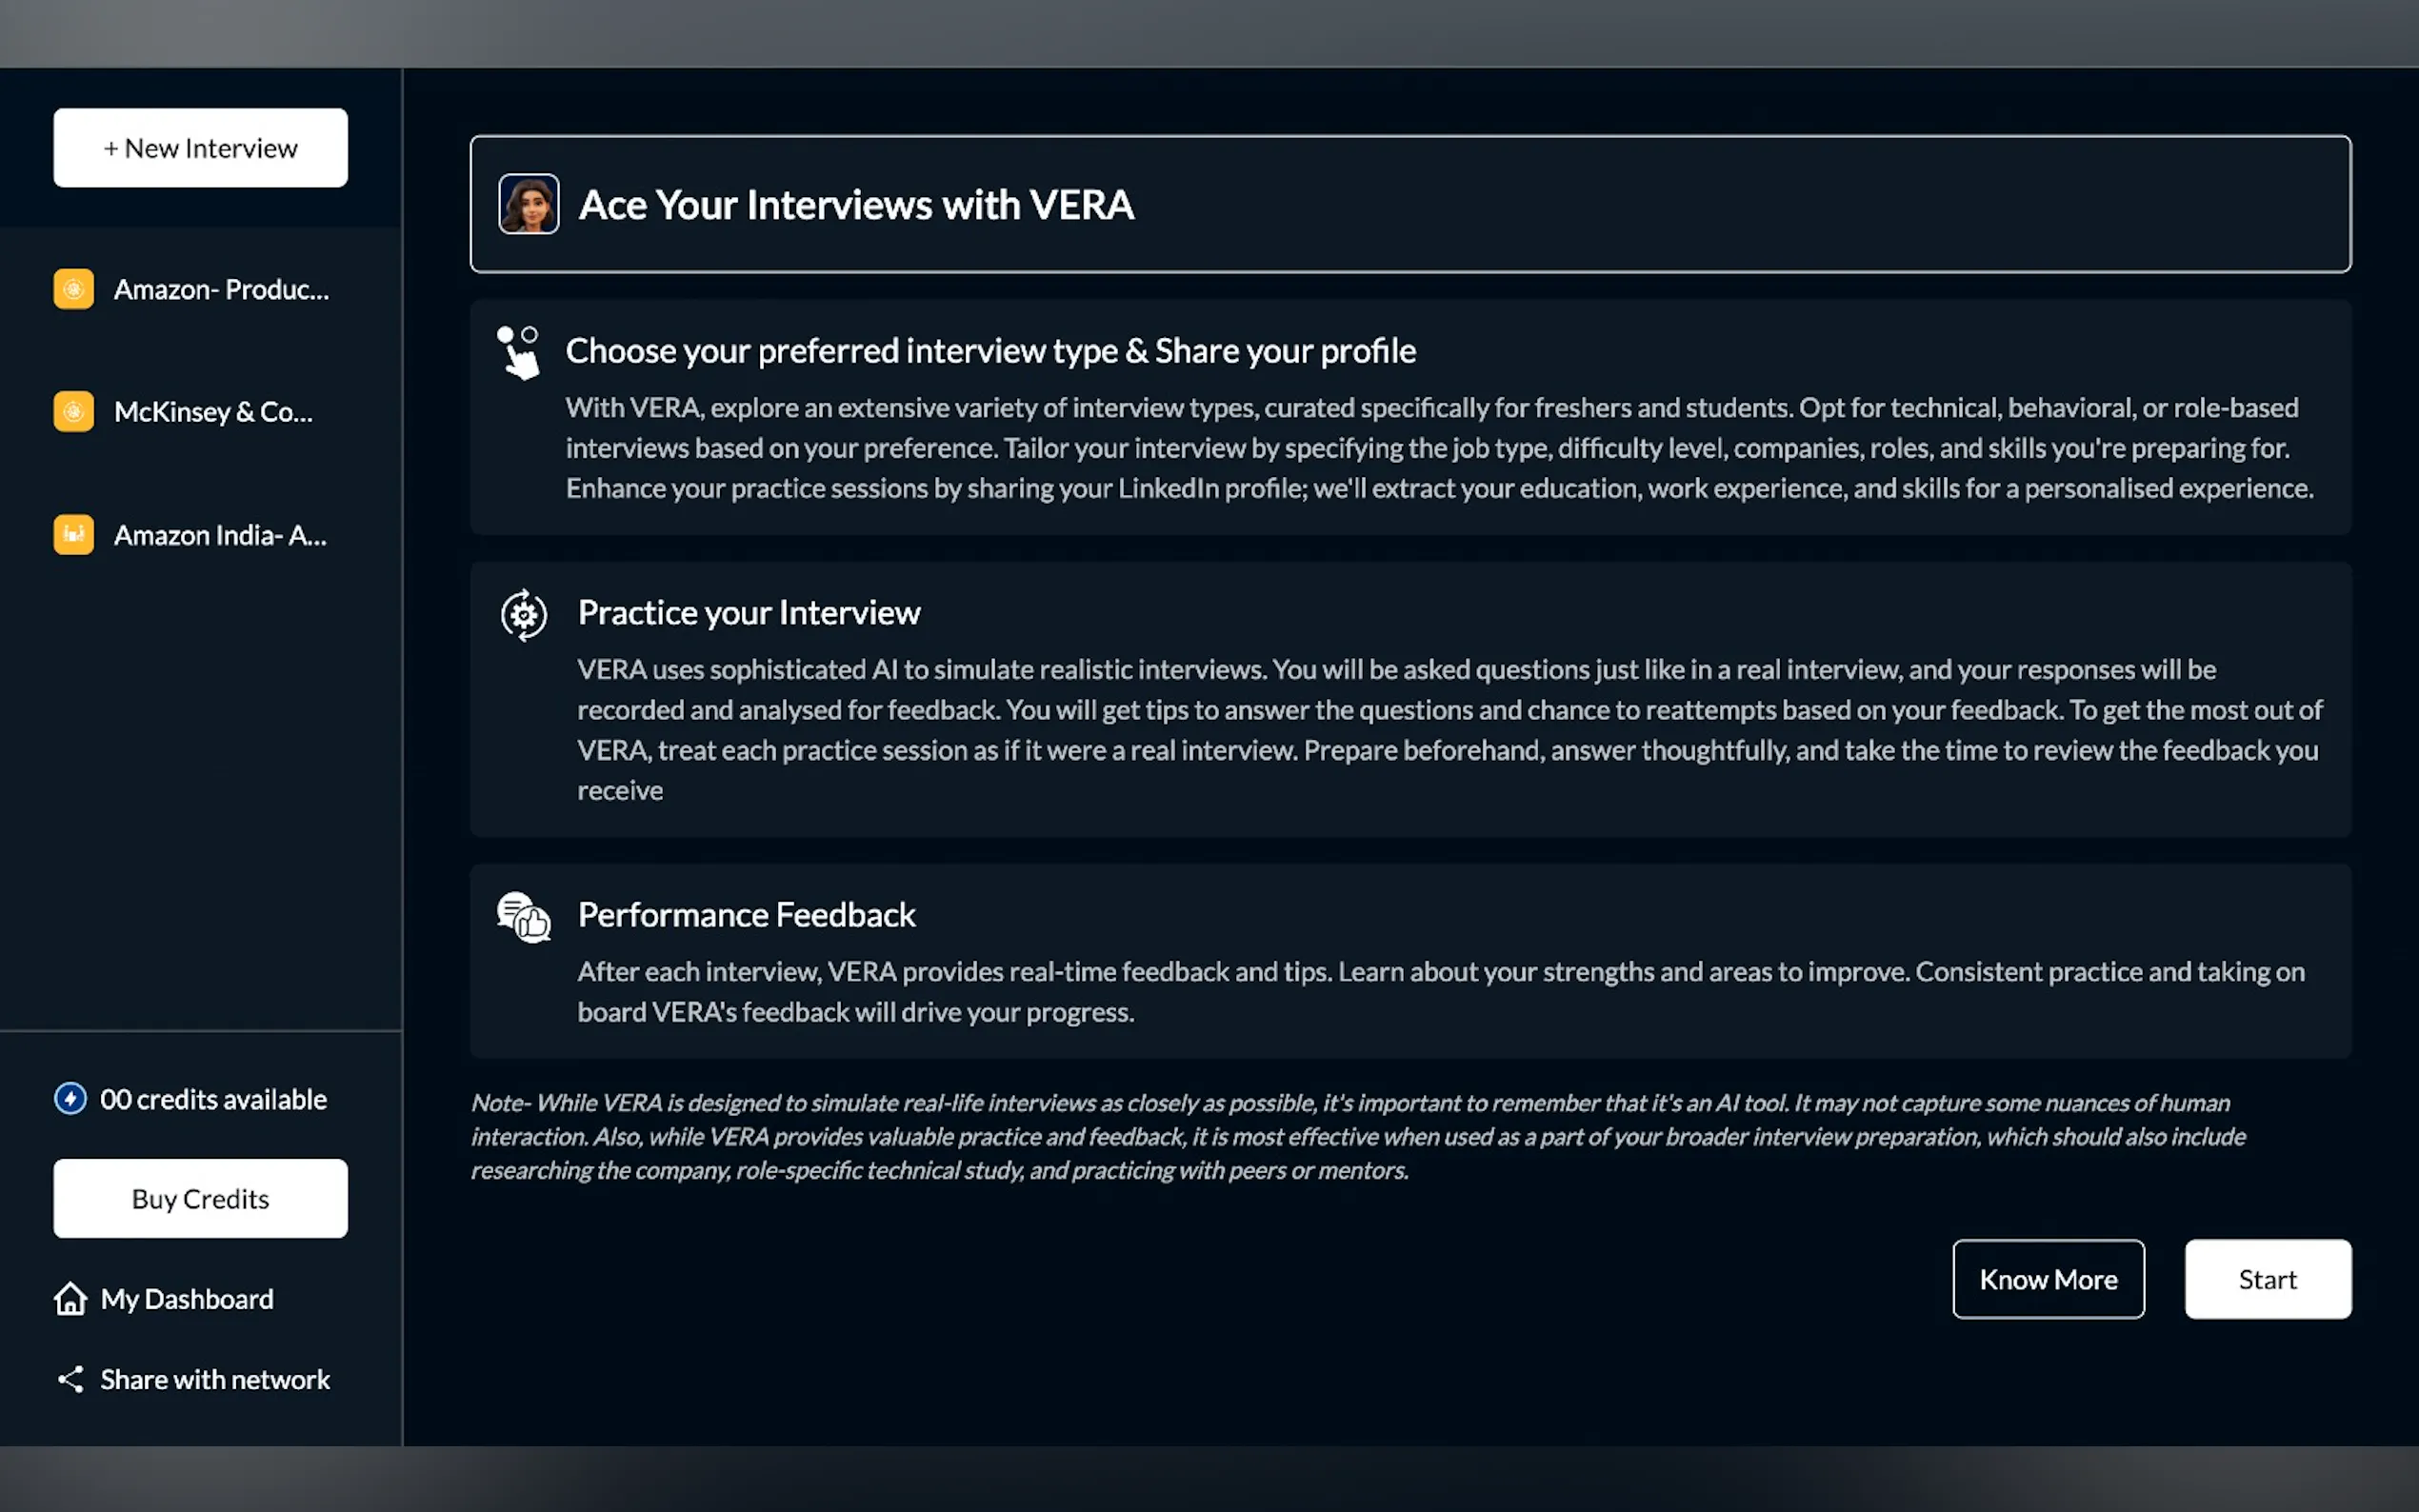Click the Performance Feedback thumbs-up icon
Screen dimensions: 2419x1512
click(x=524, y=917)
